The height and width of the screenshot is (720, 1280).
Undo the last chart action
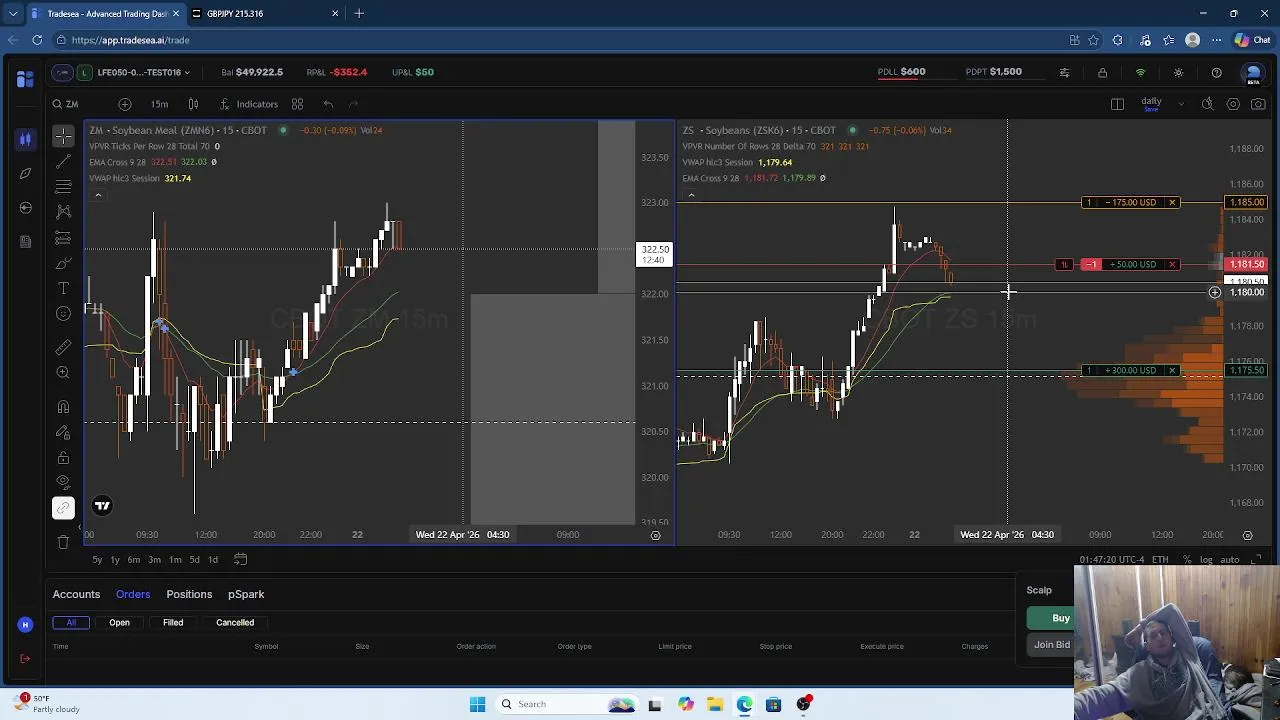pyautogui.click(x=328, y=104)
